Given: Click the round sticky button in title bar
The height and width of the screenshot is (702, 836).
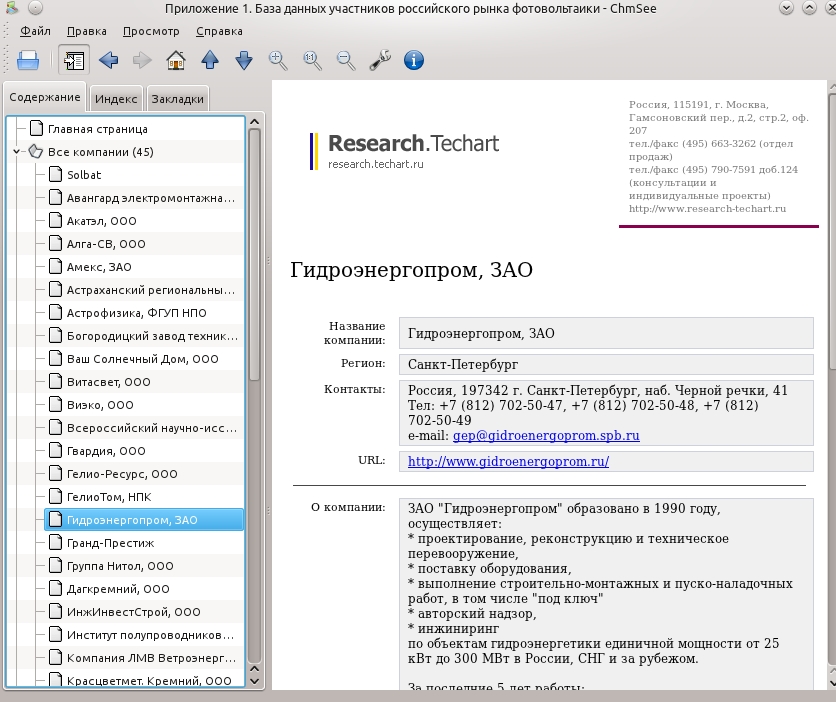Looking at the screenshot, I should click(x=35, y=8).
